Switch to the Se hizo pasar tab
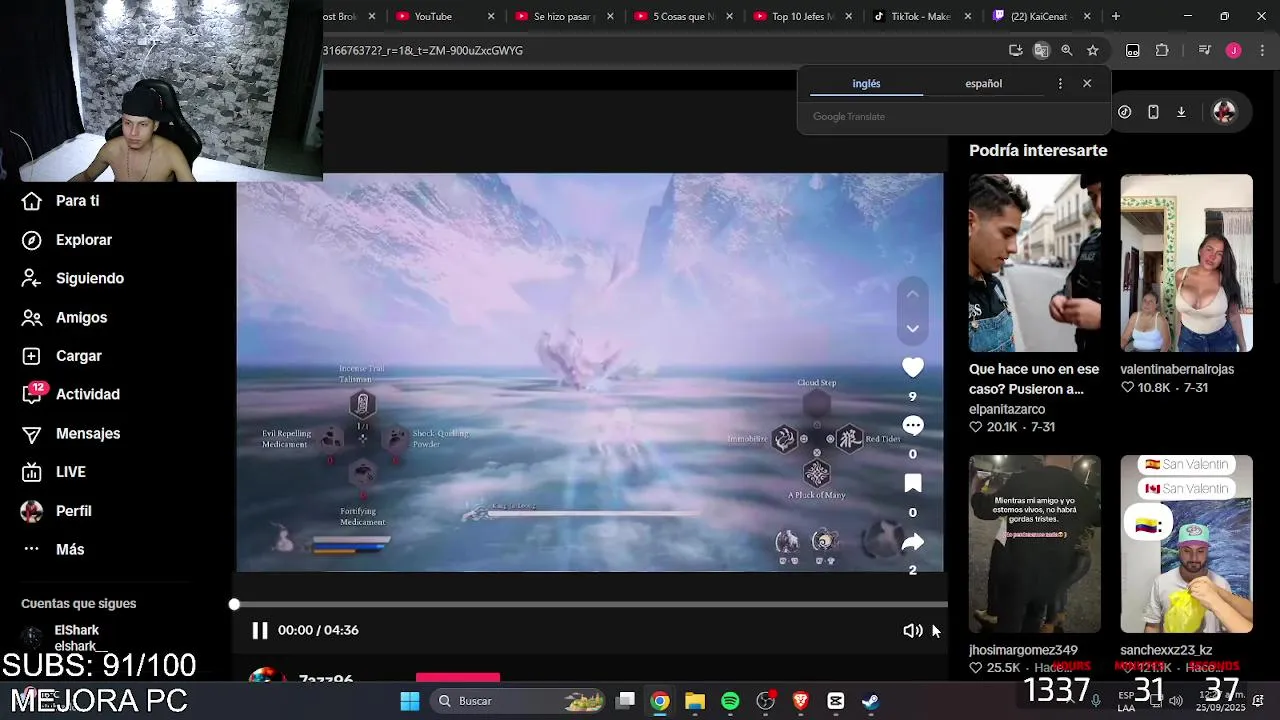 (x=561, y=16)
